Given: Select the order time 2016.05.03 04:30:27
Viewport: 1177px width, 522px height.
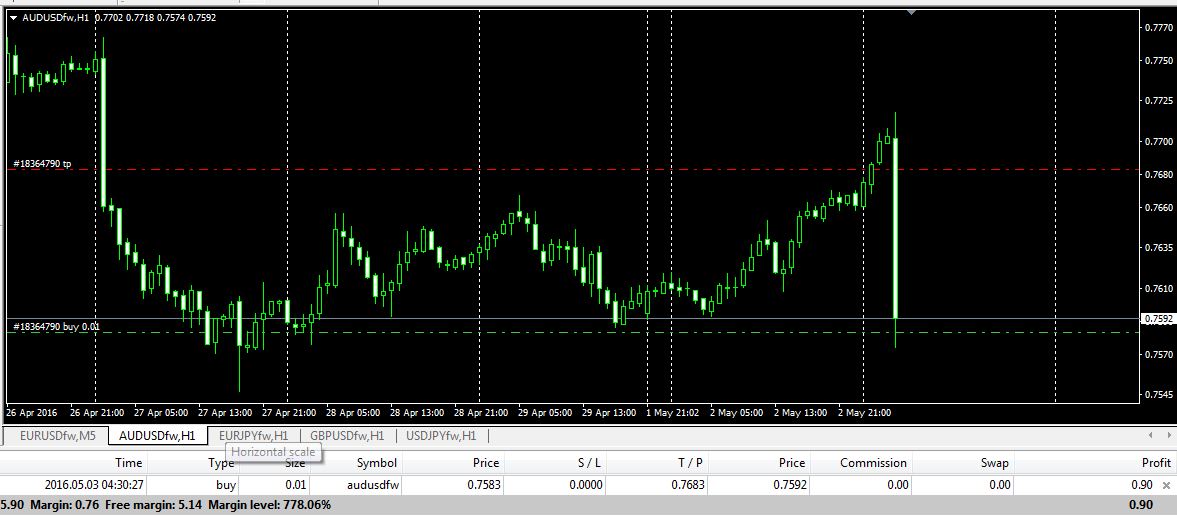Looking at the screenshot, I should (x=93, y=485).
